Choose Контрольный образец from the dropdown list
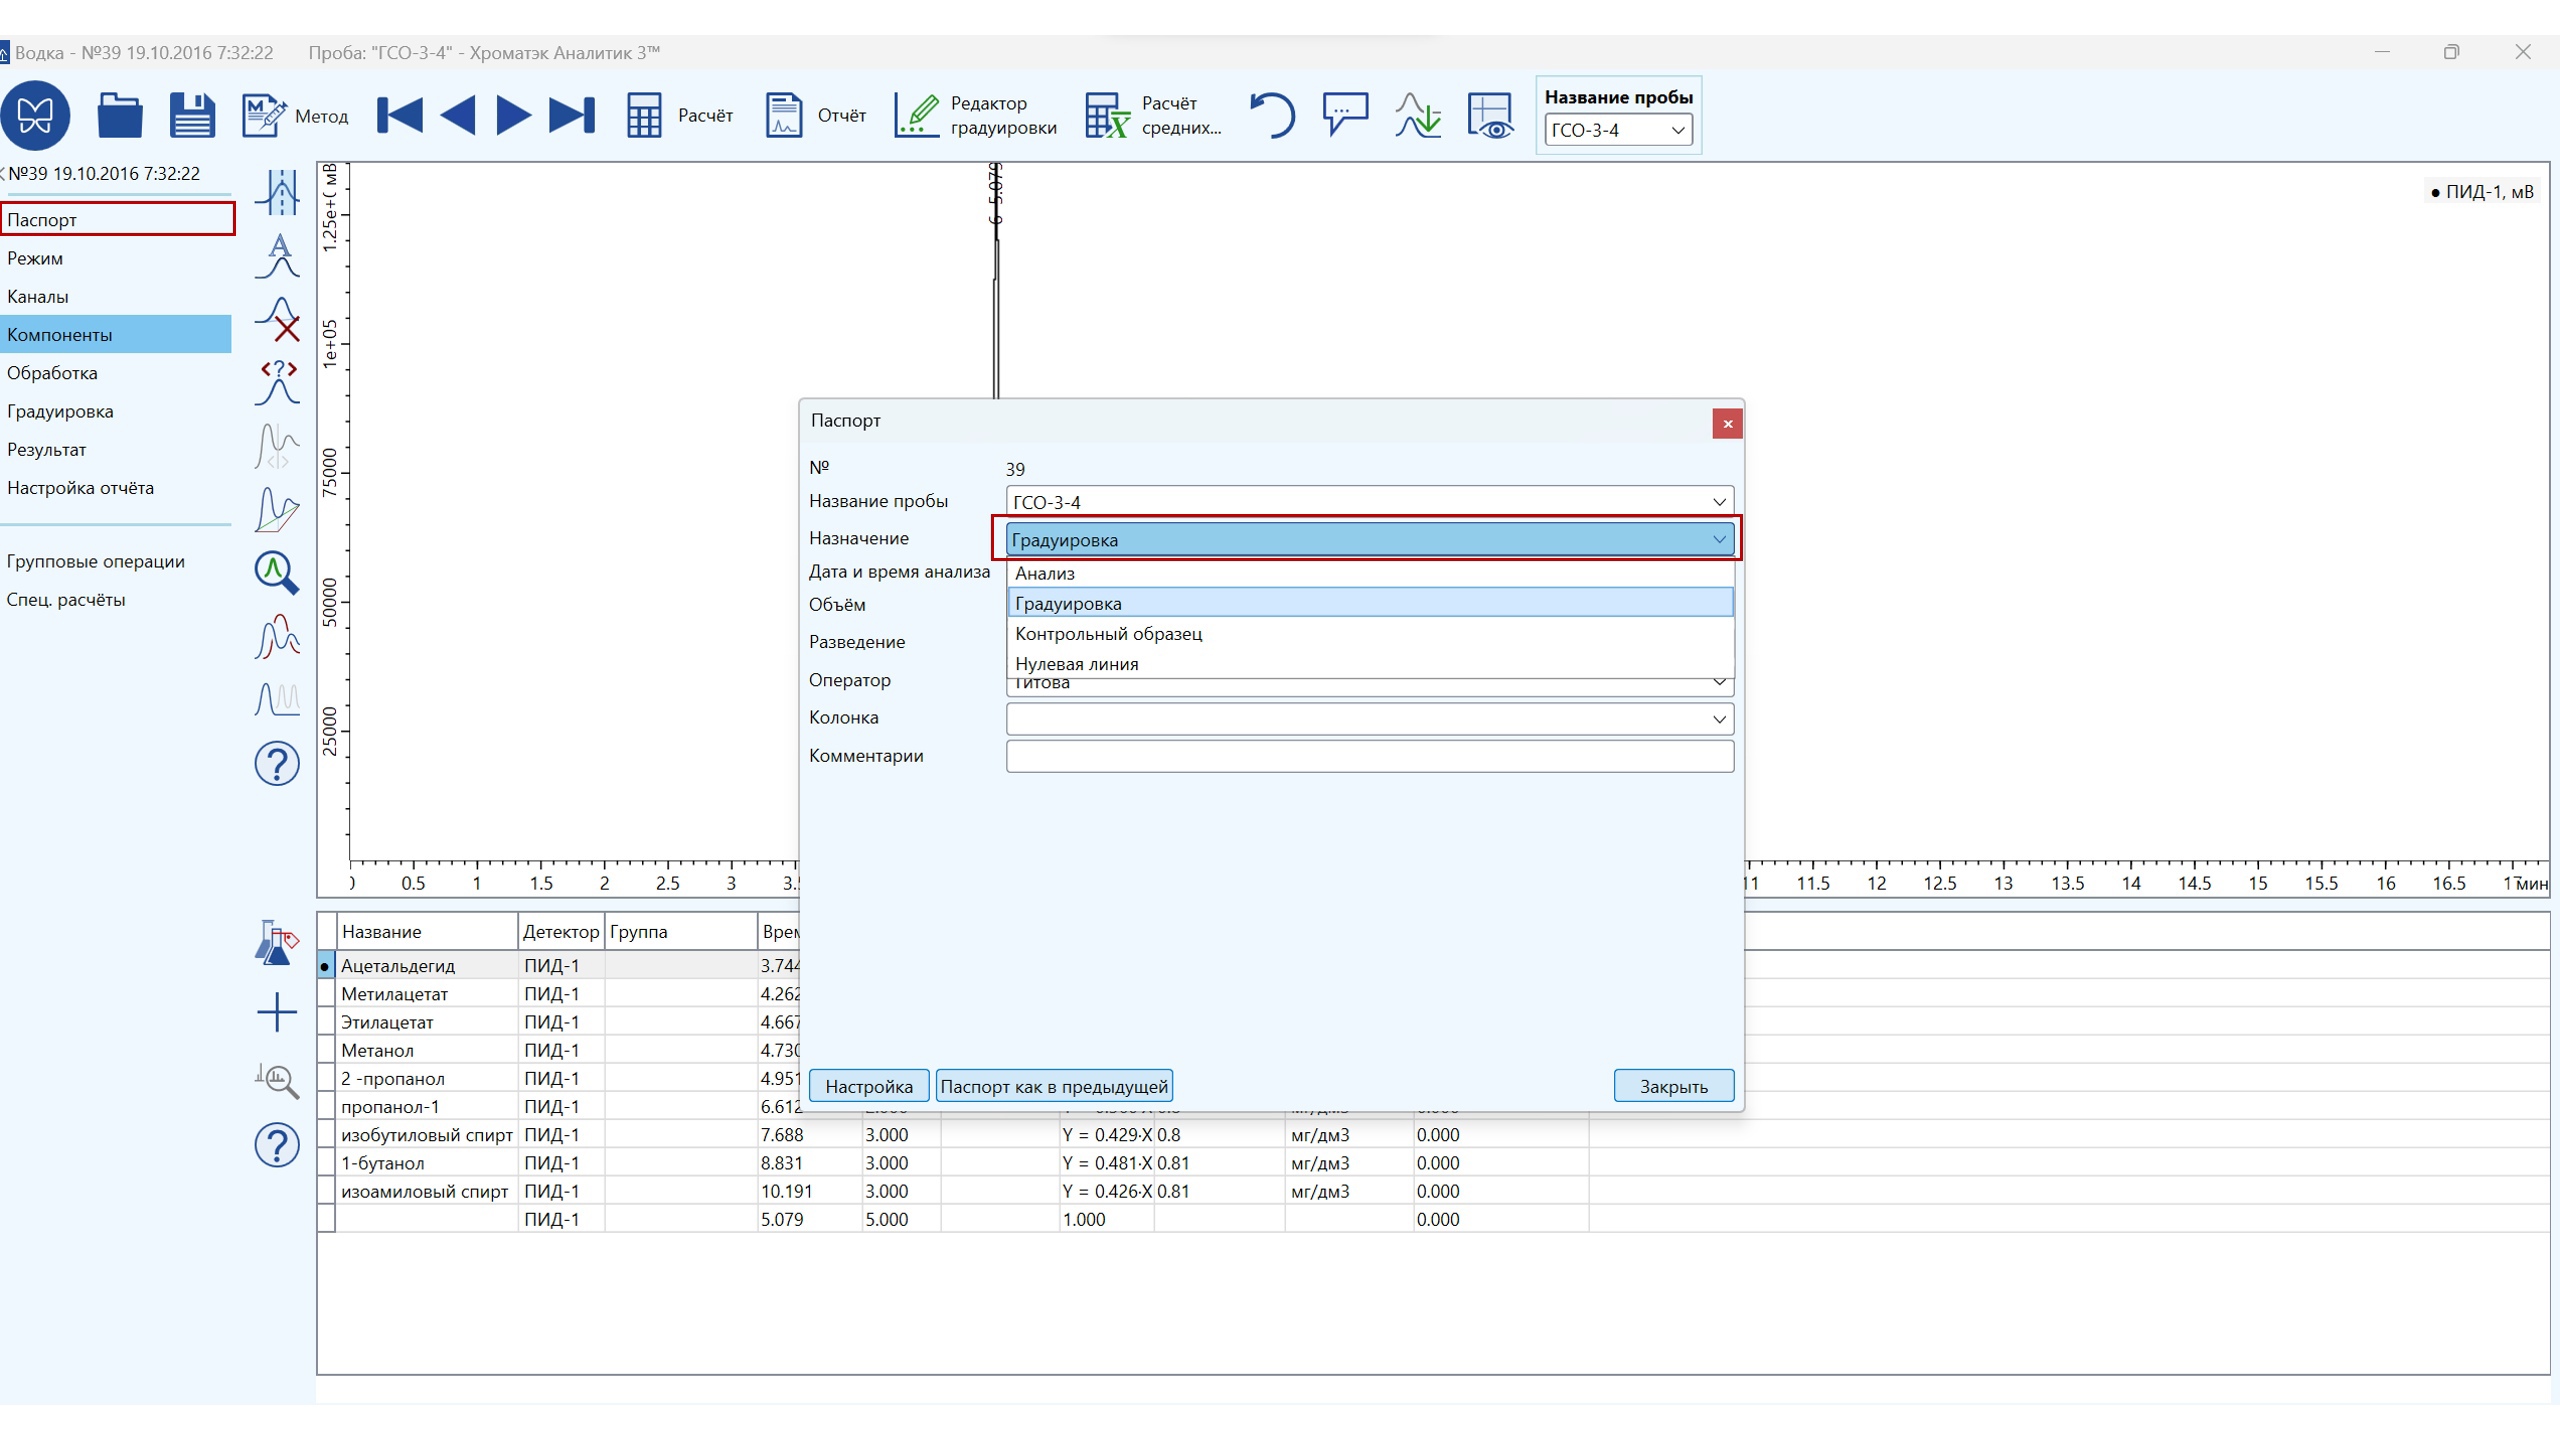This screenshot has height=1440, width=2560. (1108, 634)
